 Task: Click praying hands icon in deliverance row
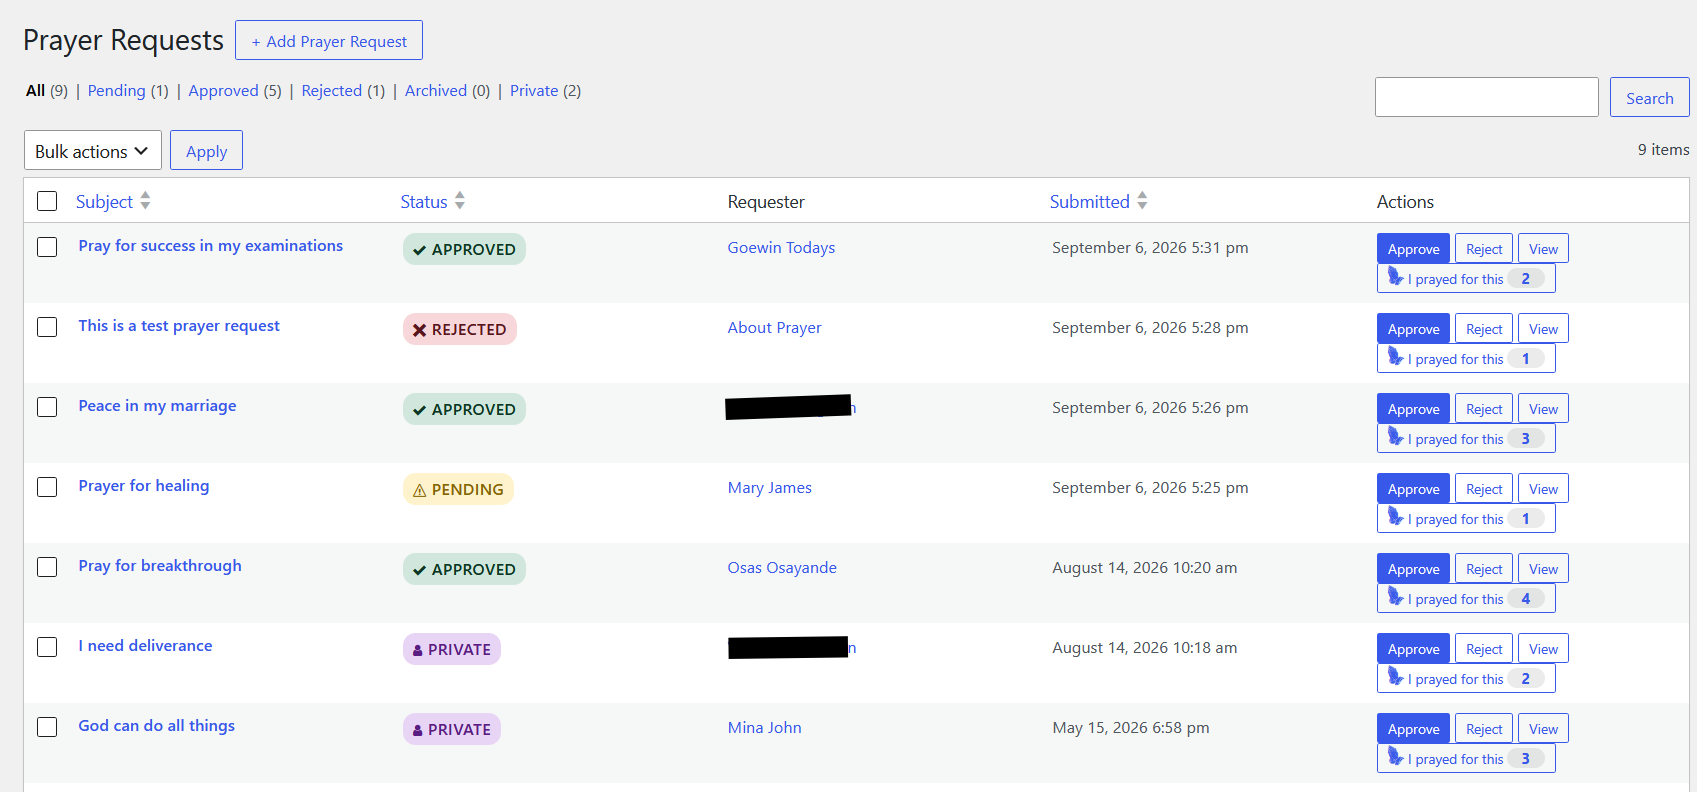coord(1396,677)
